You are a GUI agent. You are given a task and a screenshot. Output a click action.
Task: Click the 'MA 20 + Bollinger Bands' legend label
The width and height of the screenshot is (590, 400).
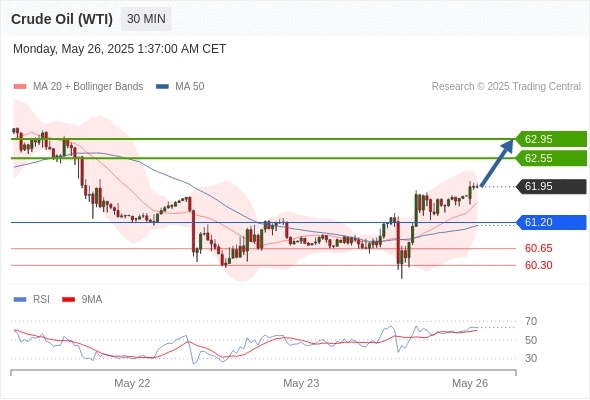coord(88,87)
